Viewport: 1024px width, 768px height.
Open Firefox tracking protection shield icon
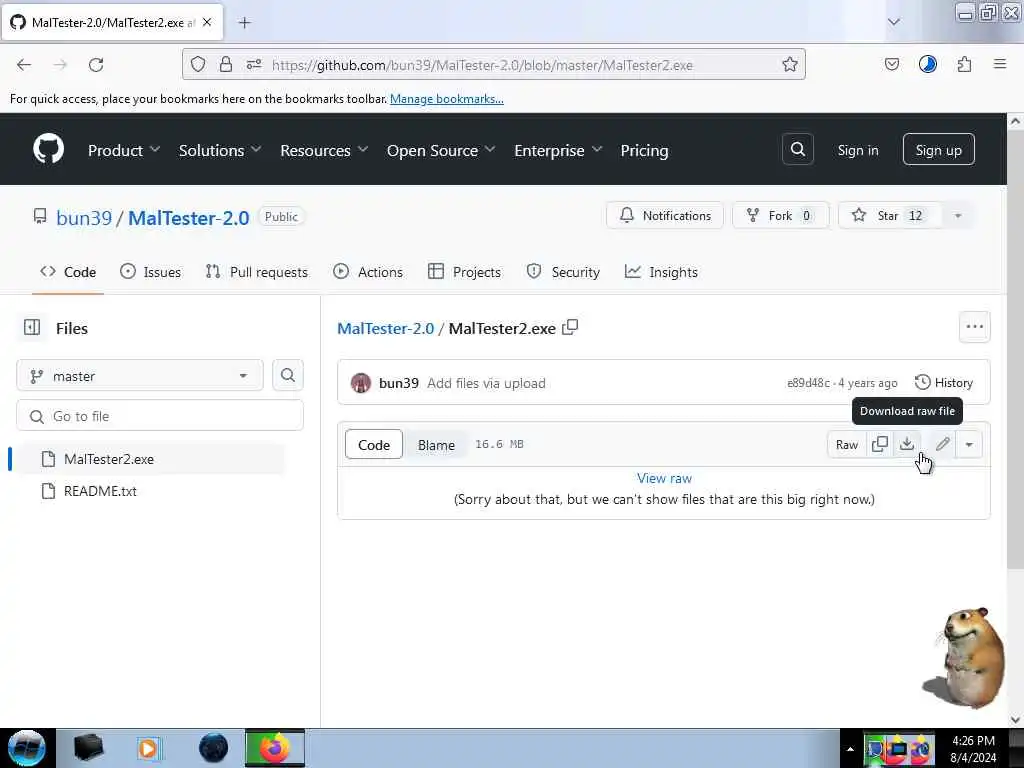point(198,64)
